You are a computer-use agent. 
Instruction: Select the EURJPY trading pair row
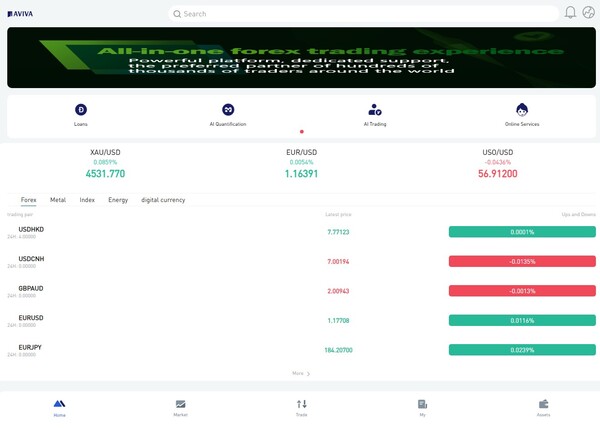pos(30,347)
